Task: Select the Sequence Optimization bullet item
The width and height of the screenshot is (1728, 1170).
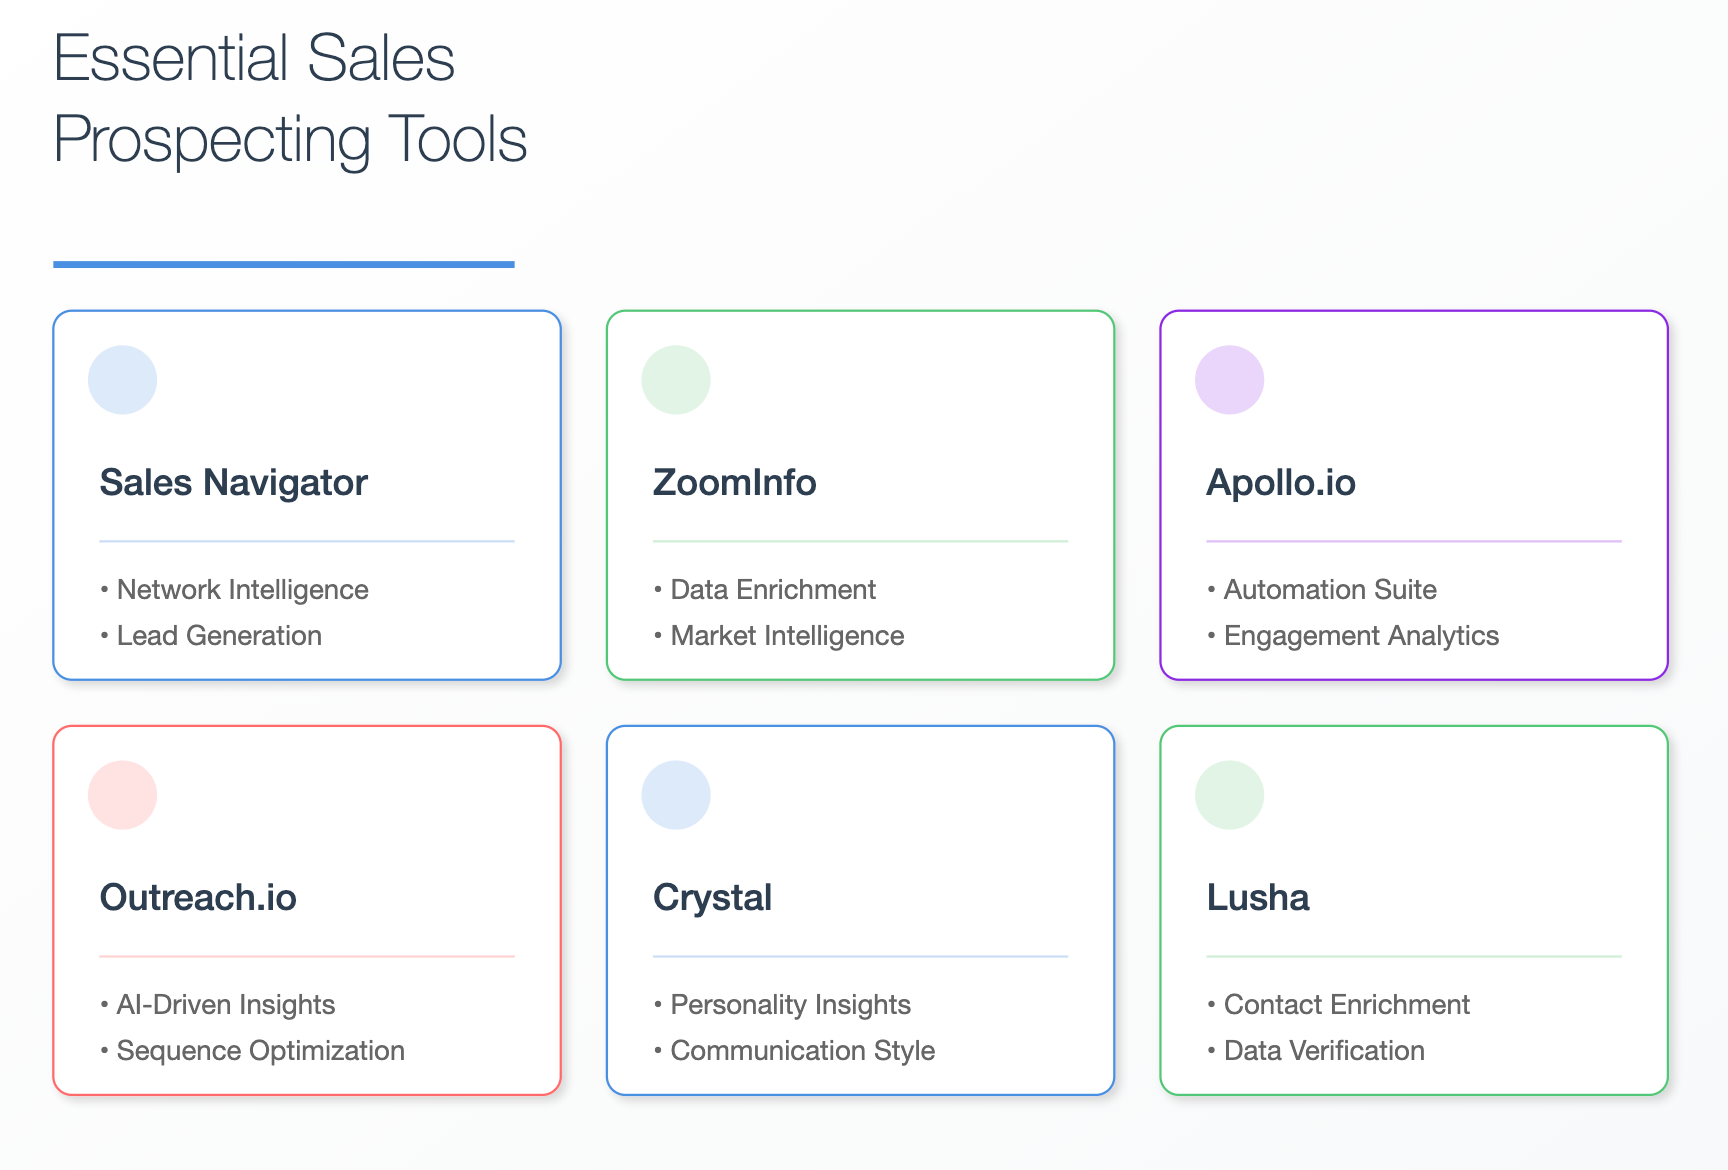Action: coord(253,1051)
